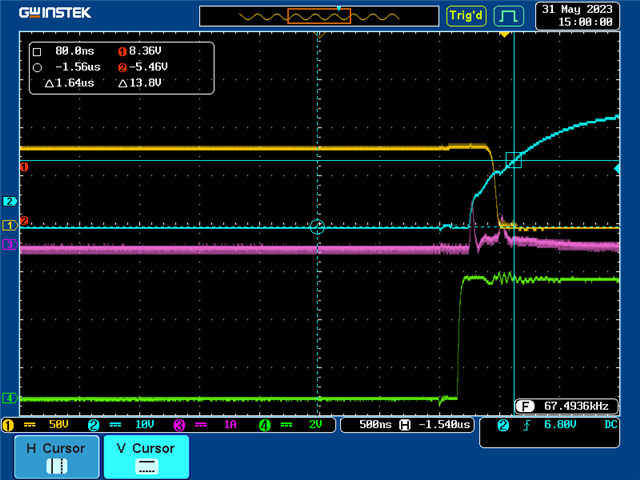Click the 50V channel 1 scale value
The width and height of the screenshot is (640, 480).
point(59,425)
